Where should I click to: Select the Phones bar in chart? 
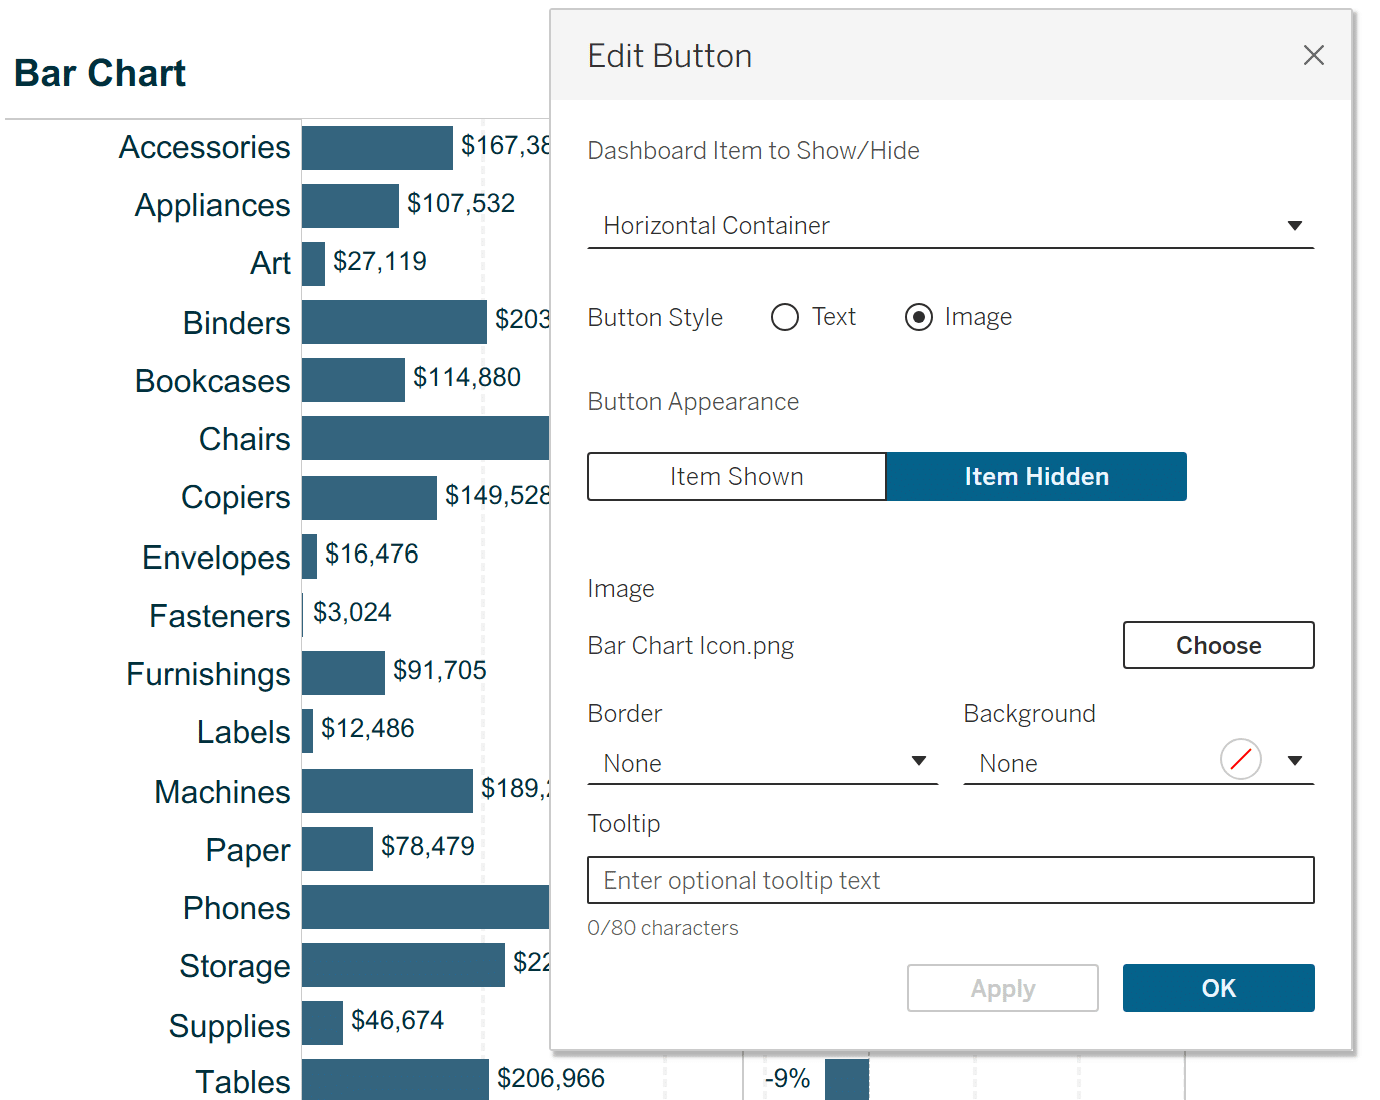coord(425,907)
